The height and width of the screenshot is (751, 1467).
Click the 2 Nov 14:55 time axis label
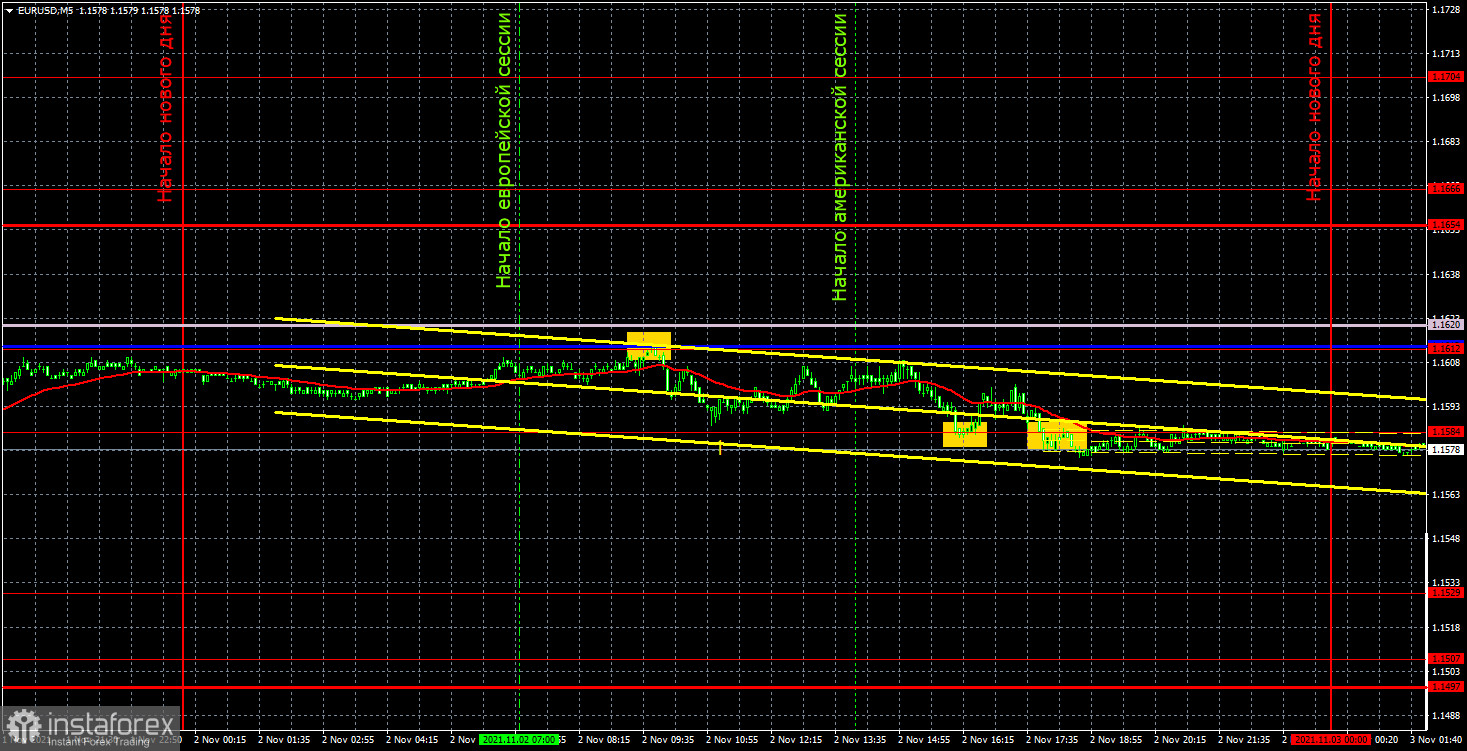click(x=924, y=740)
